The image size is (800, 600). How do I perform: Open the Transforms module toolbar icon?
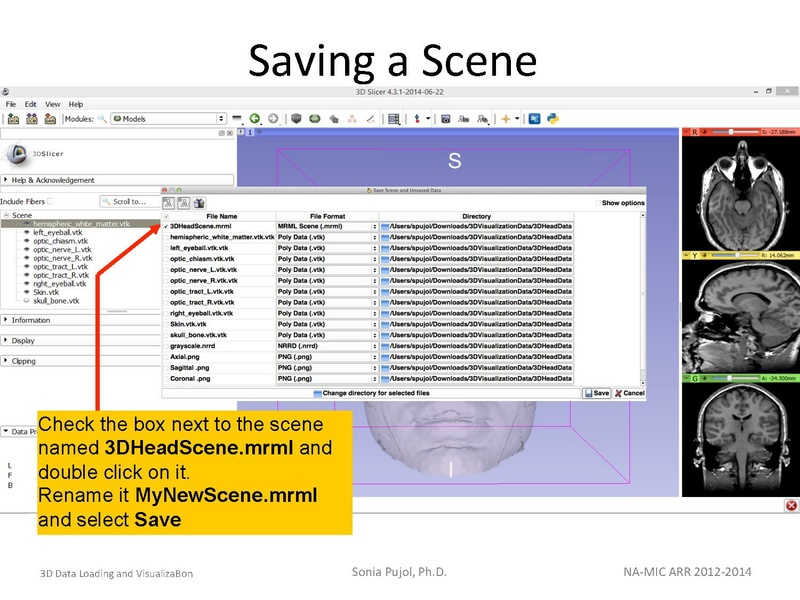(334, 119)
